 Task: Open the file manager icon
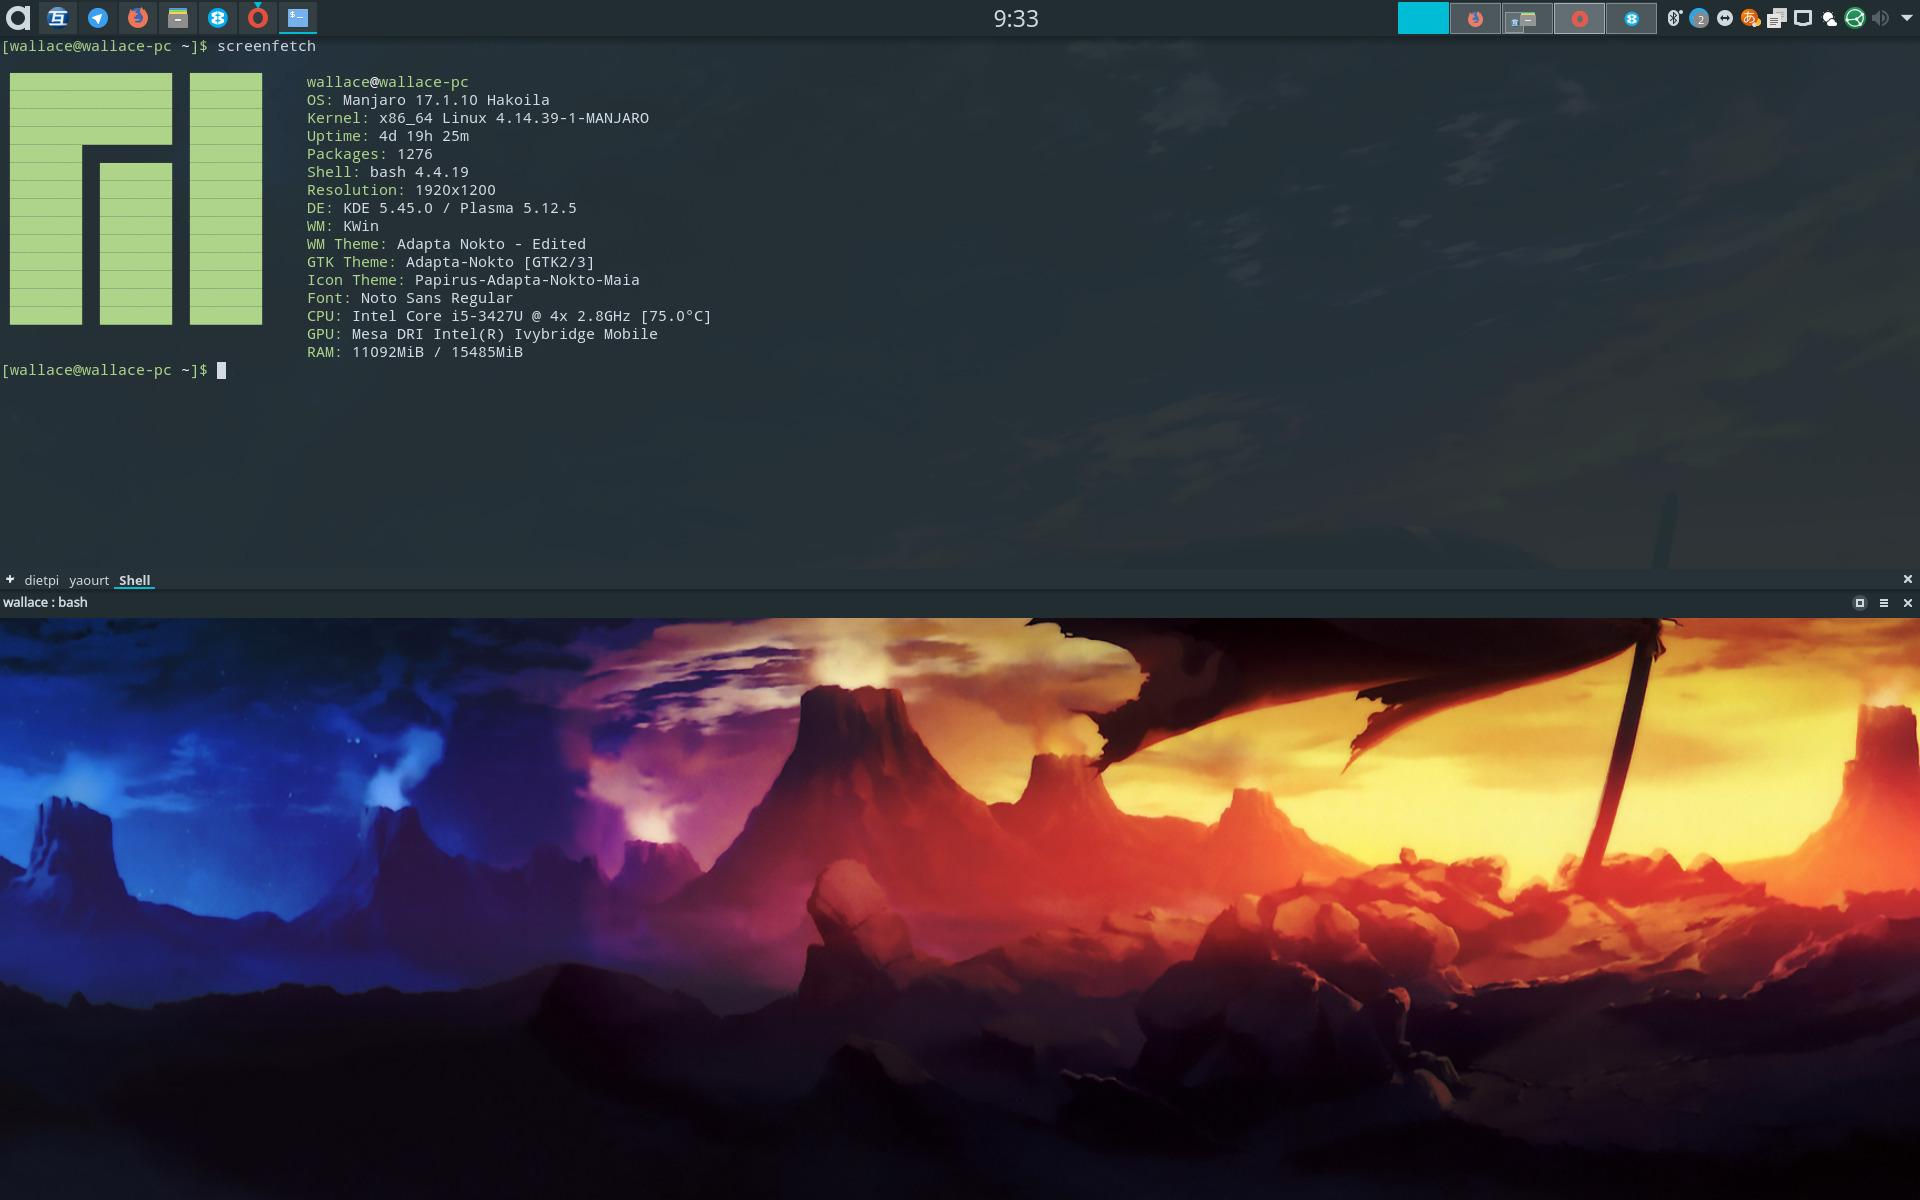pos(177,17)
